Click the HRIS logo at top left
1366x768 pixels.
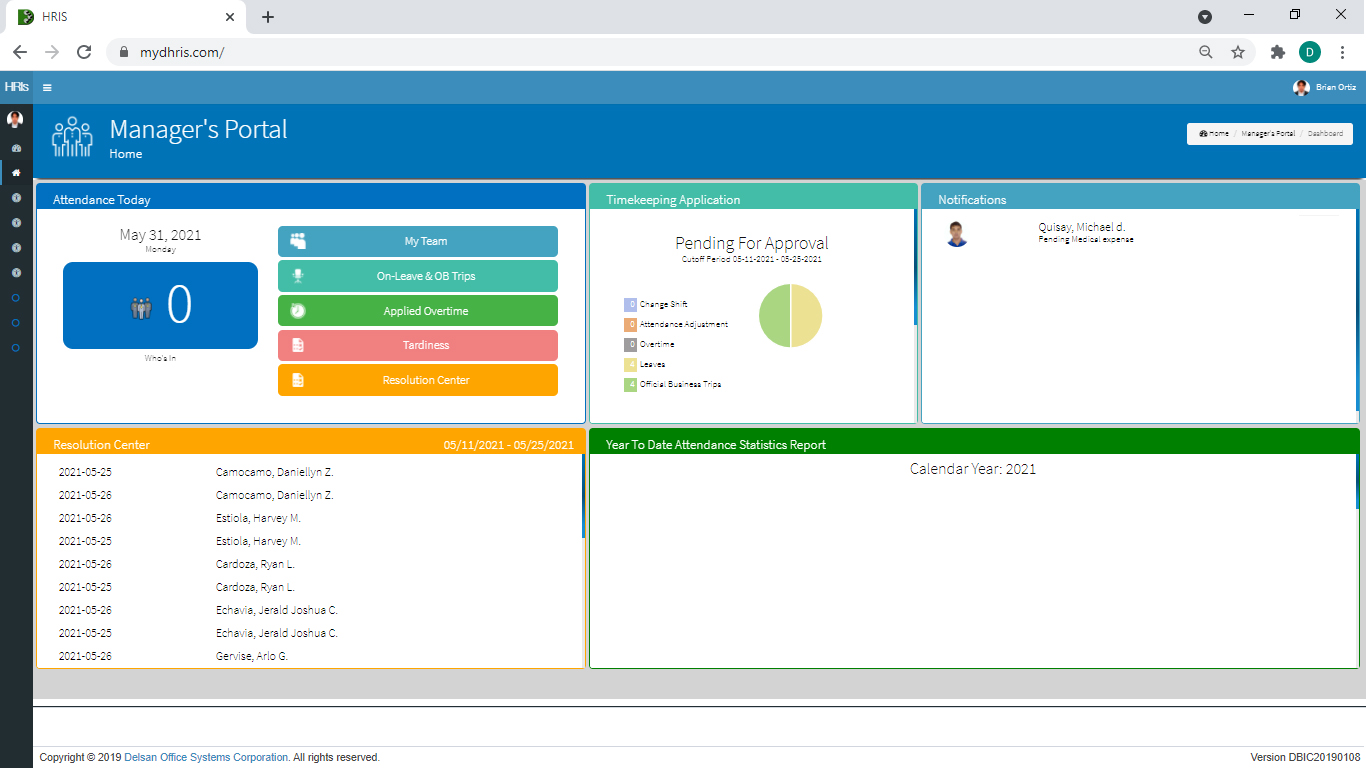click(16, 87)
